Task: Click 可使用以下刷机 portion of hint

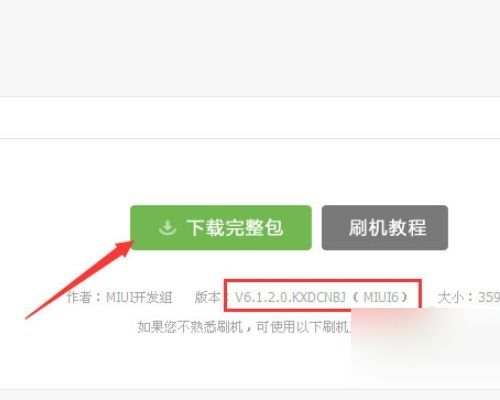Action: 303,327
